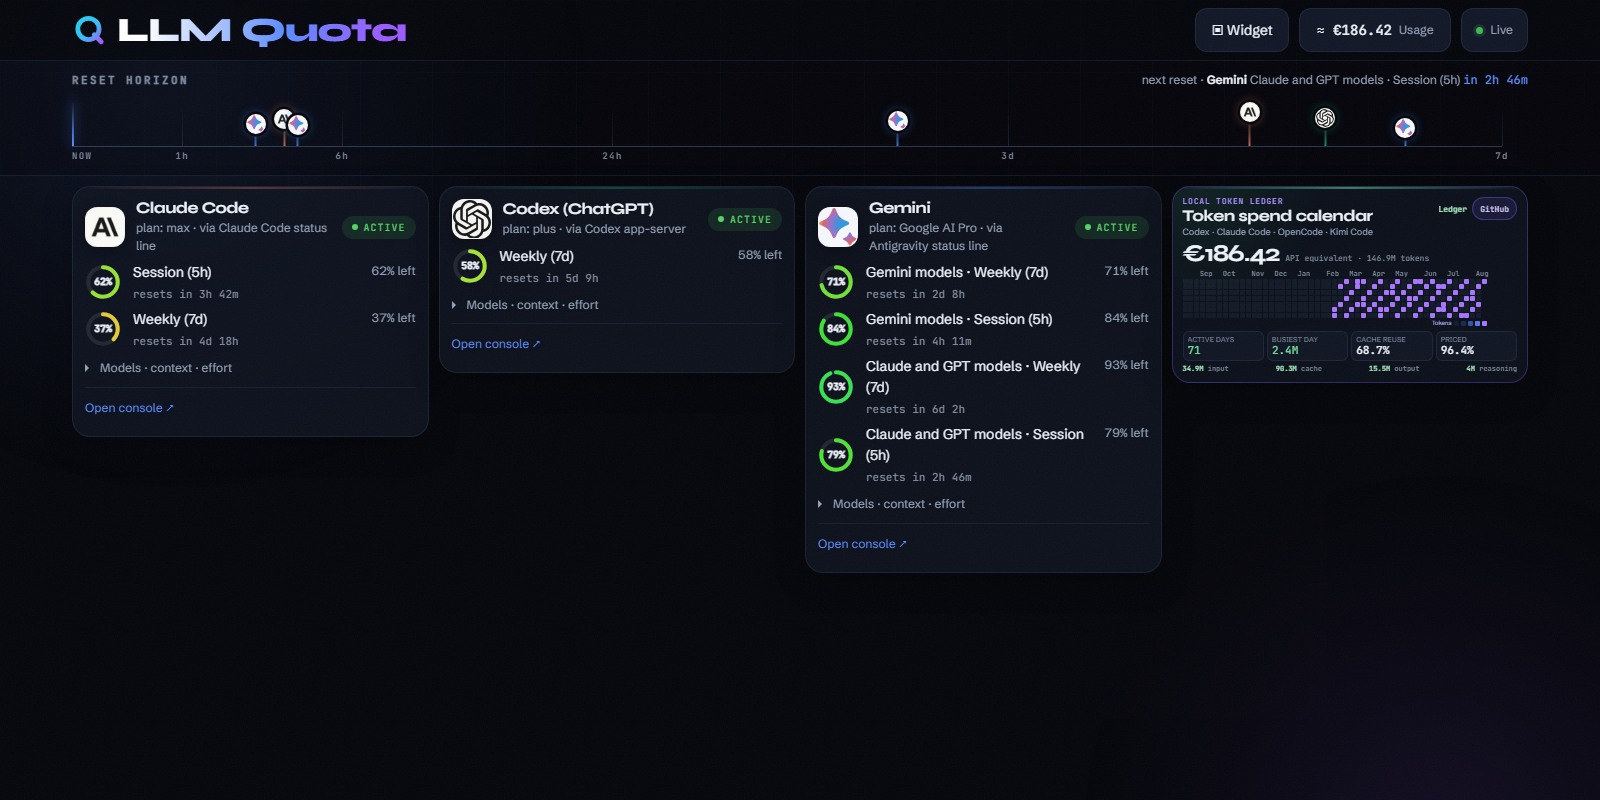
Task: Click the "resets in 6d 2h" text
Action: [915, 410]
